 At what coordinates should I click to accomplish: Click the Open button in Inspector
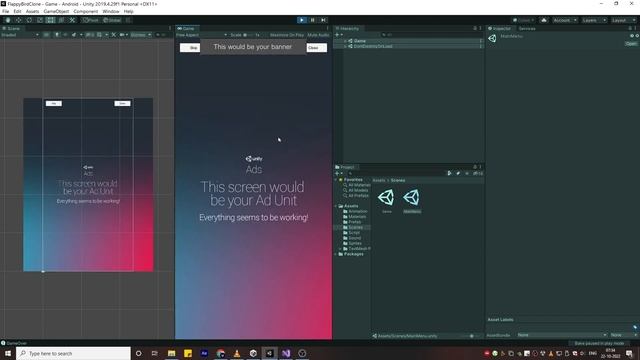click(x=631, y=43)
